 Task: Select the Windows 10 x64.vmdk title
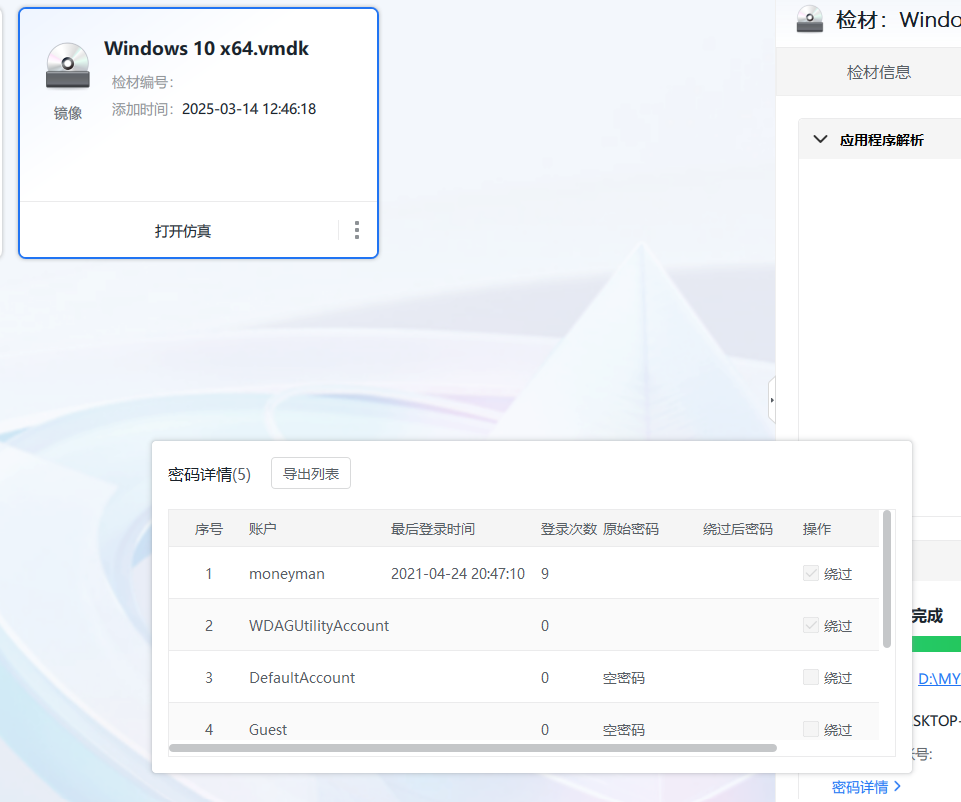(206, 48)
